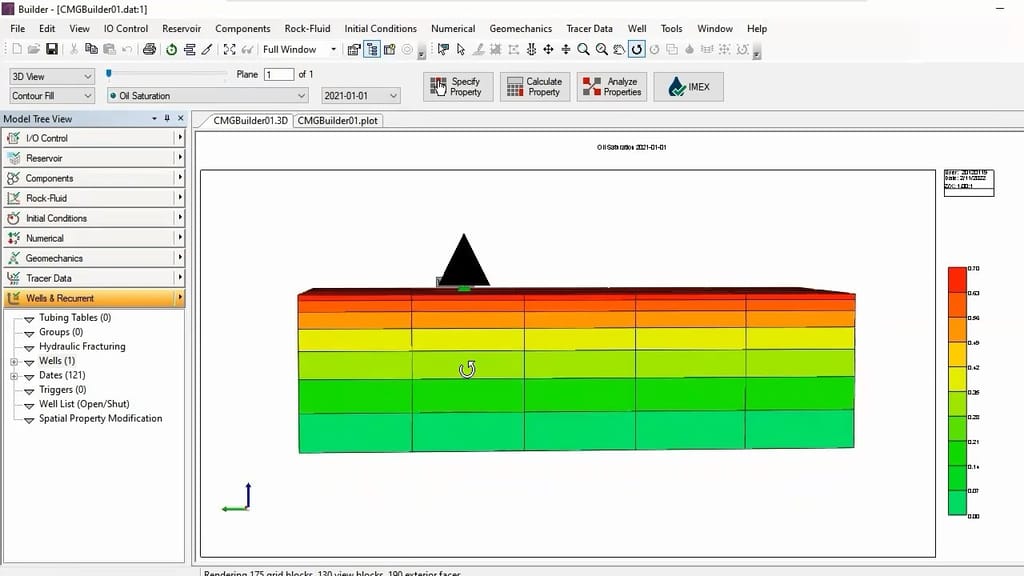Select the probe pointer with screen icon

443,50
